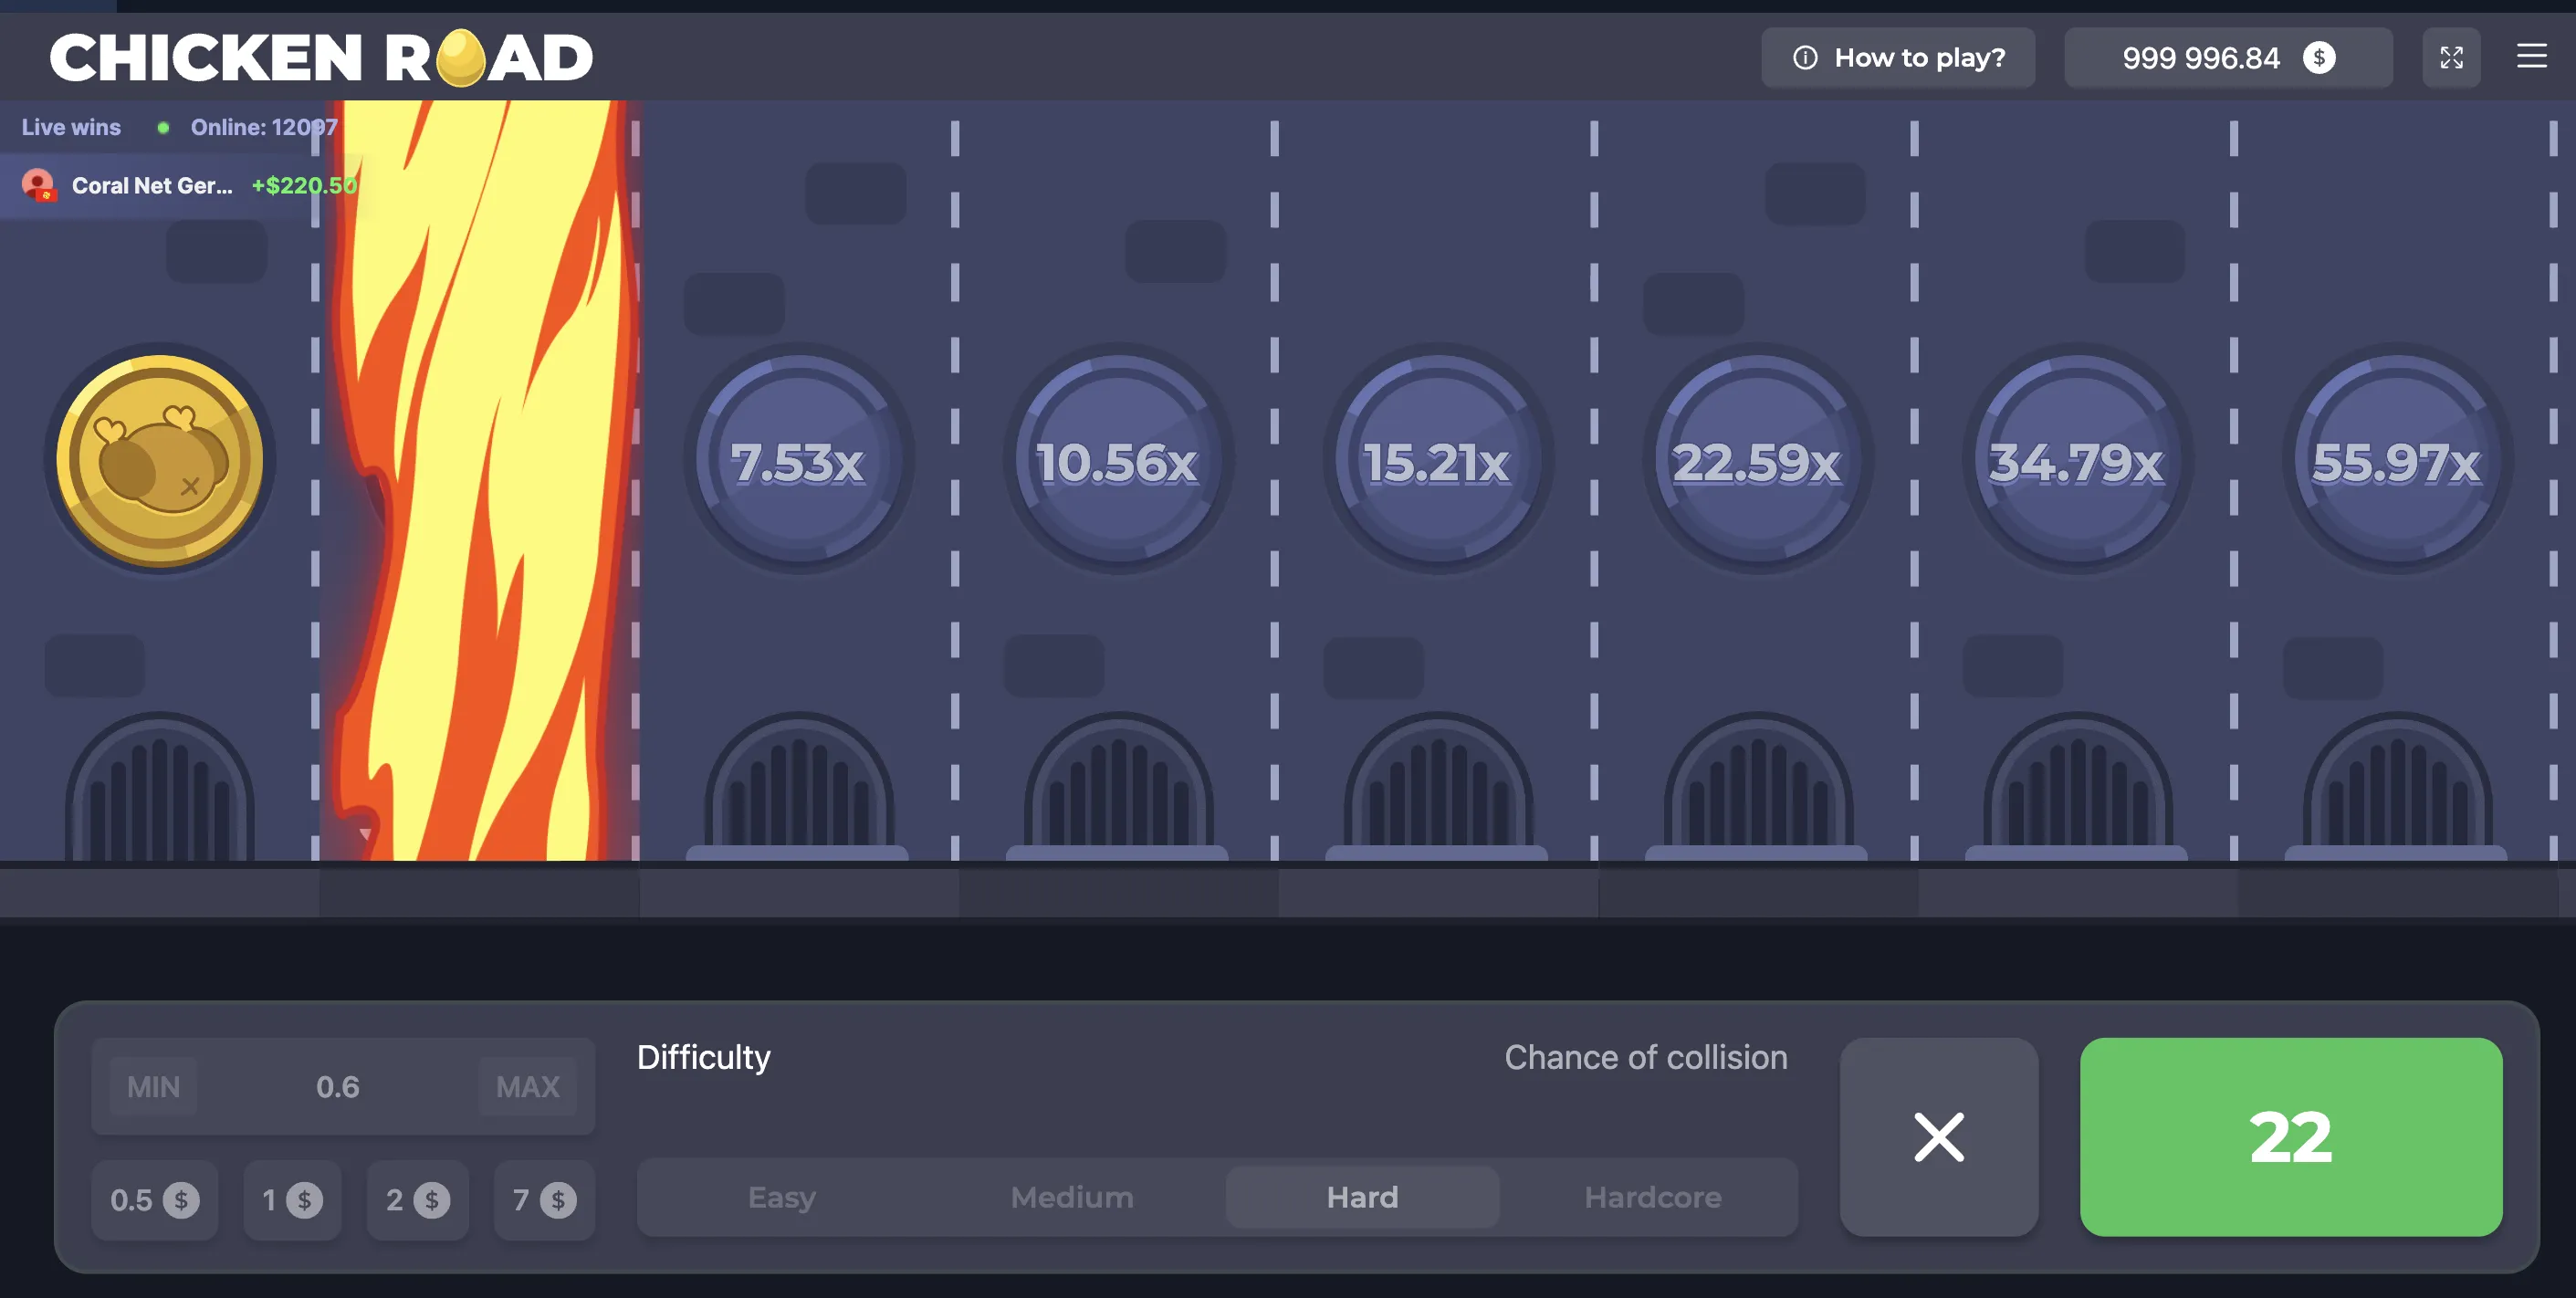The height and width of the screenshot is (1298, 2576).
Task: Choose the 0.5 dollar bet preset
Action: (154, 1199)
